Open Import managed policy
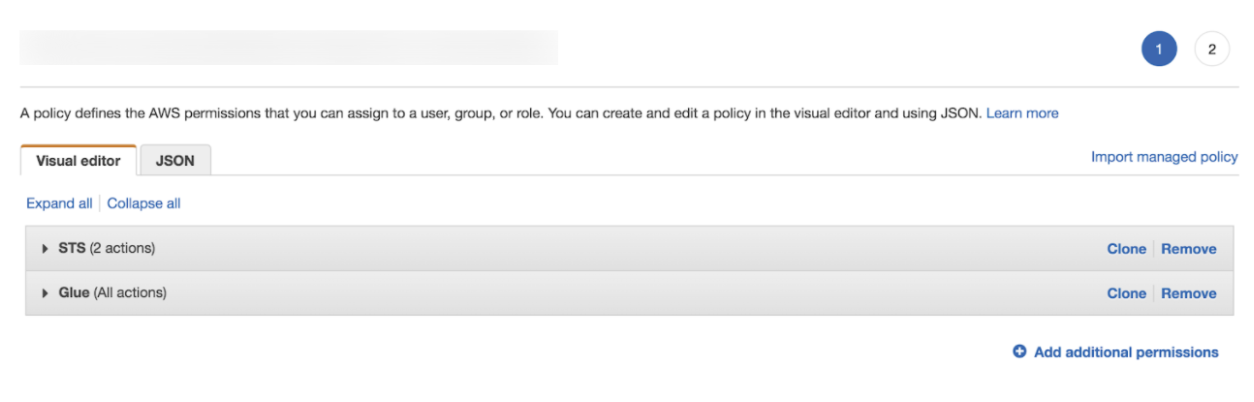The image size is (1254, 402). (1164, 157)
